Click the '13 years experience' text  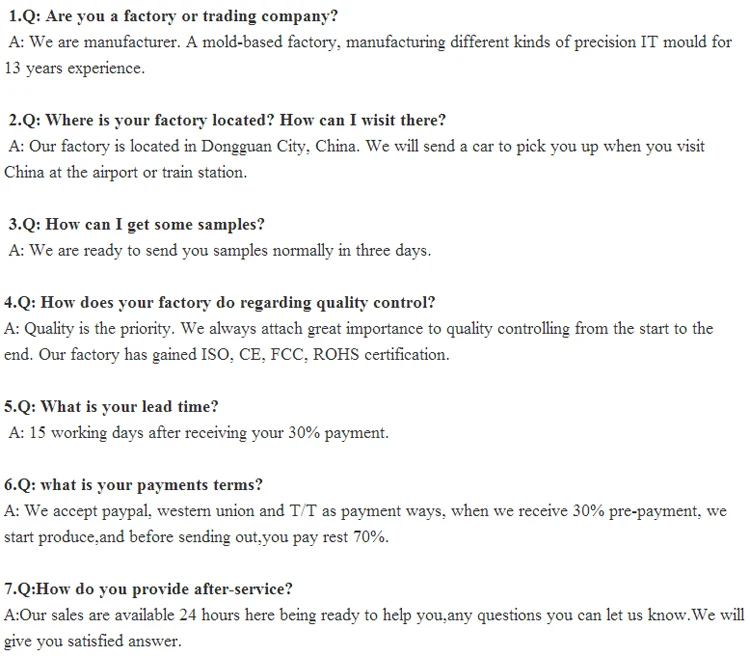click(x=75, y=68)
